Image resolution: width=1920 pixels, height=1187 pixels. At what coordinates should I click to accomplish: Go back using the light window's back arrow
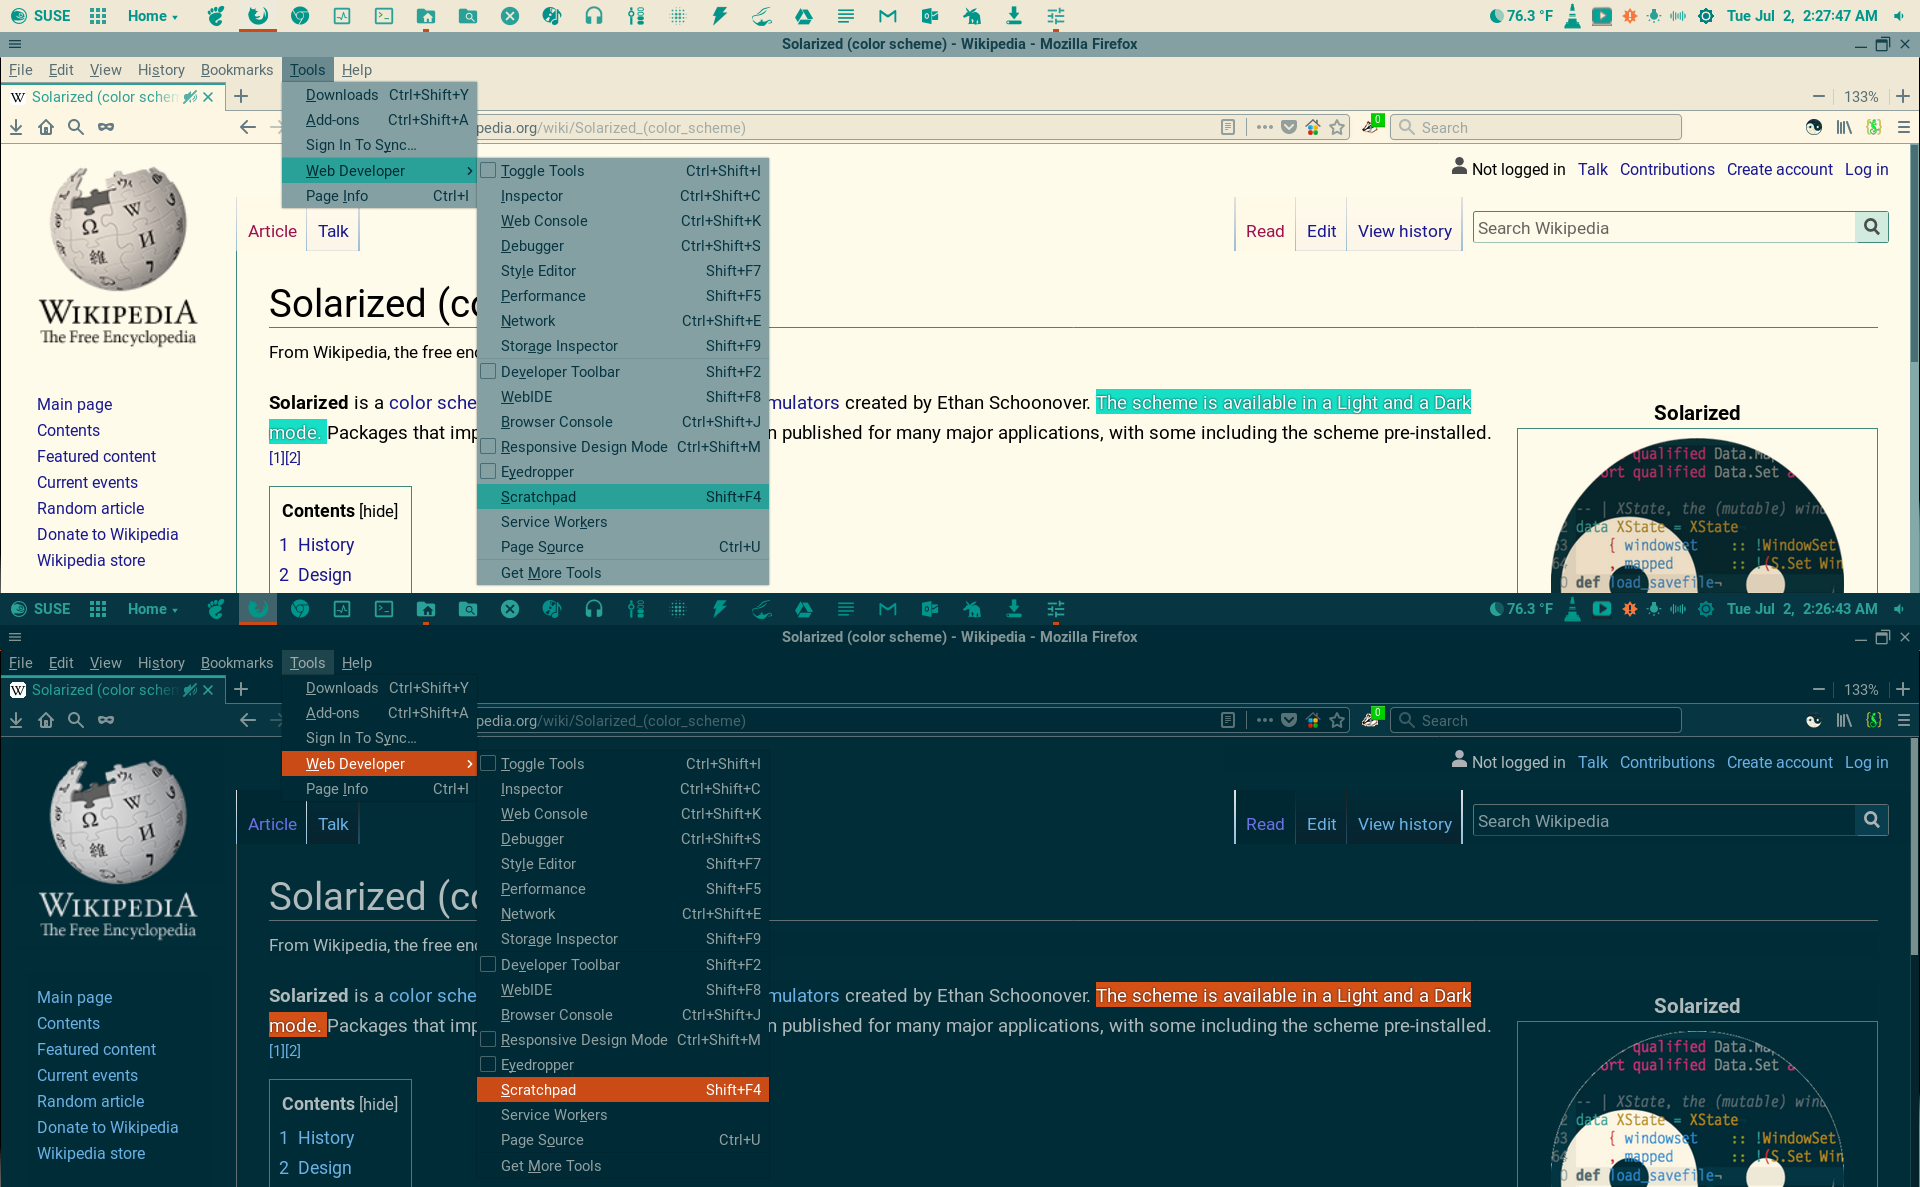click(248, 127)
